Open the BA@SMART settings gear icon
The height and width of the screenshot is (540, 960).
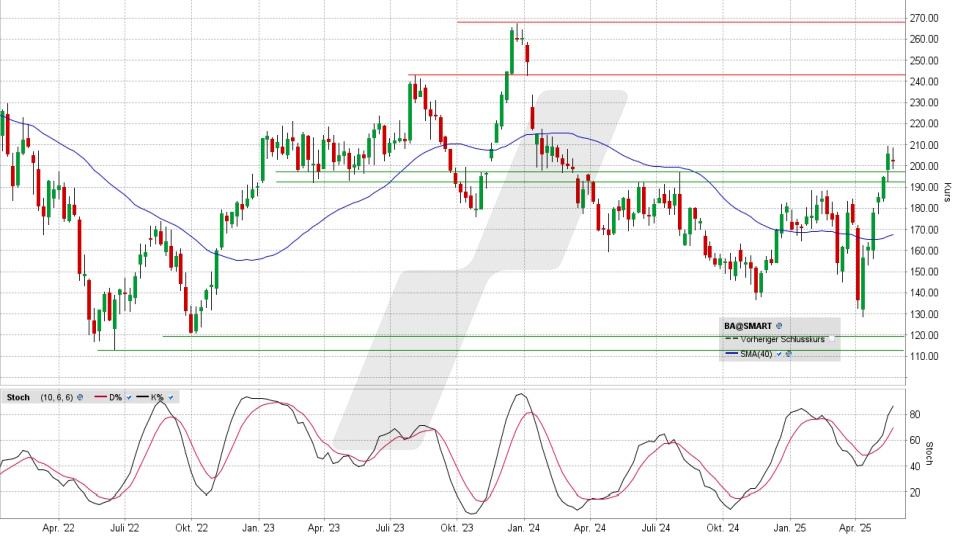coord(779,326)
